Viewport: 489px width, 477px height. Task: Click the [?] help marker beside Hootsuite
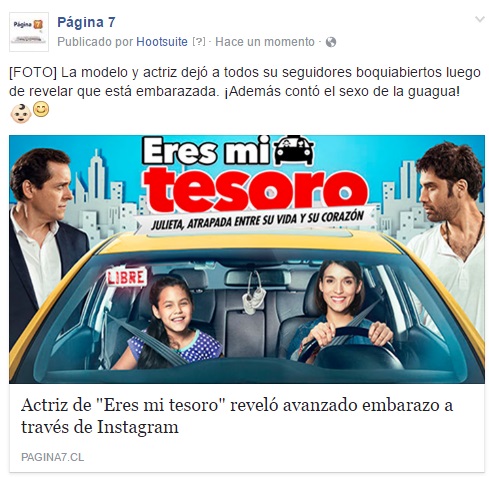point(199,42)
